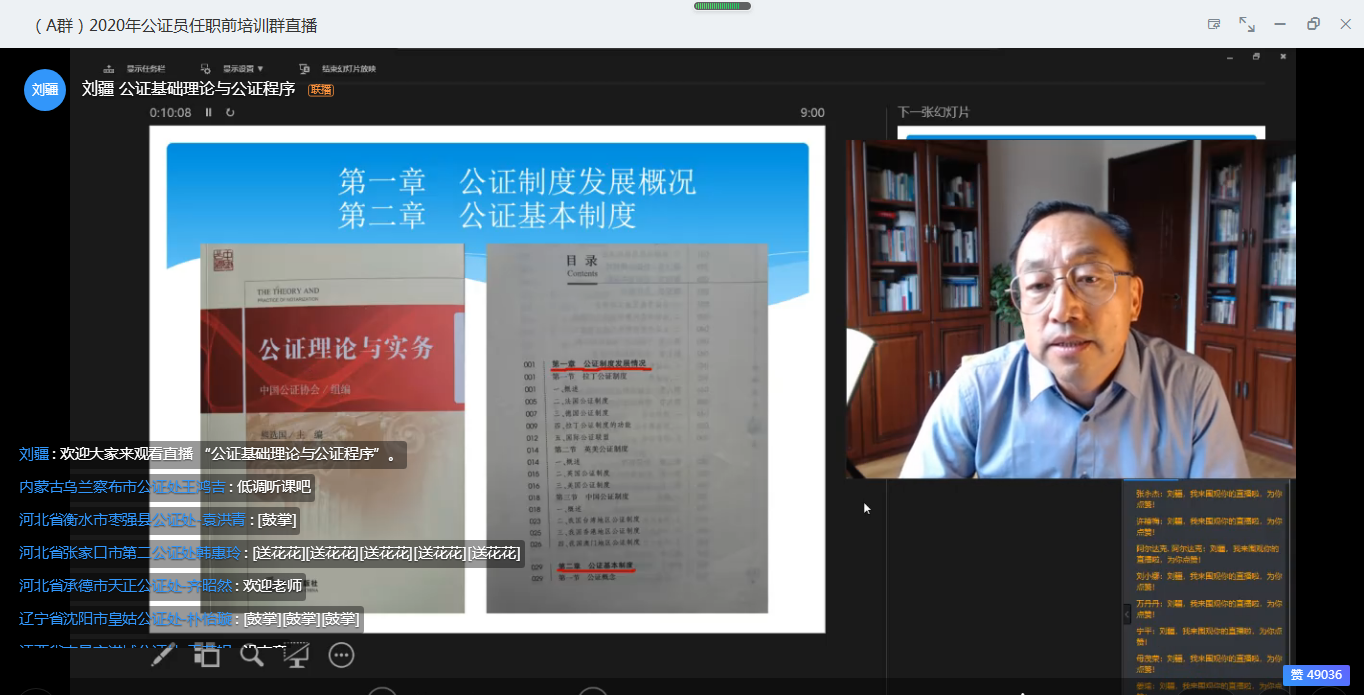This screenshot has height=695, width=1364.
Task: Restore down the inner presenter view window
Action: [1256, 57]
